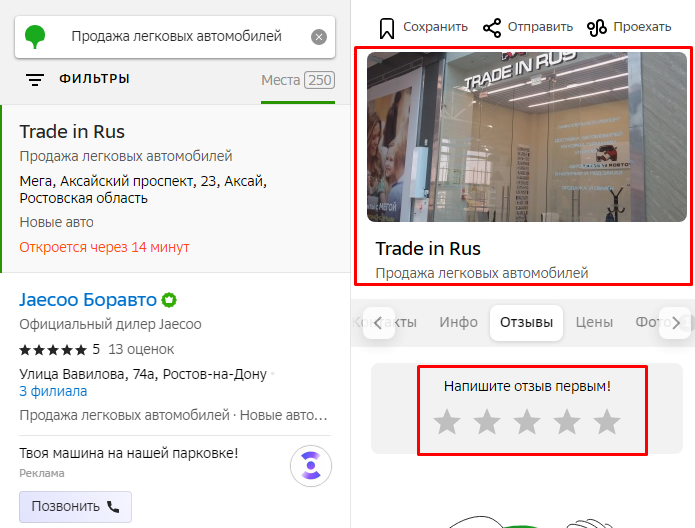
Task: Switch to the Цены tab
Action: click(x=594, y=322)
